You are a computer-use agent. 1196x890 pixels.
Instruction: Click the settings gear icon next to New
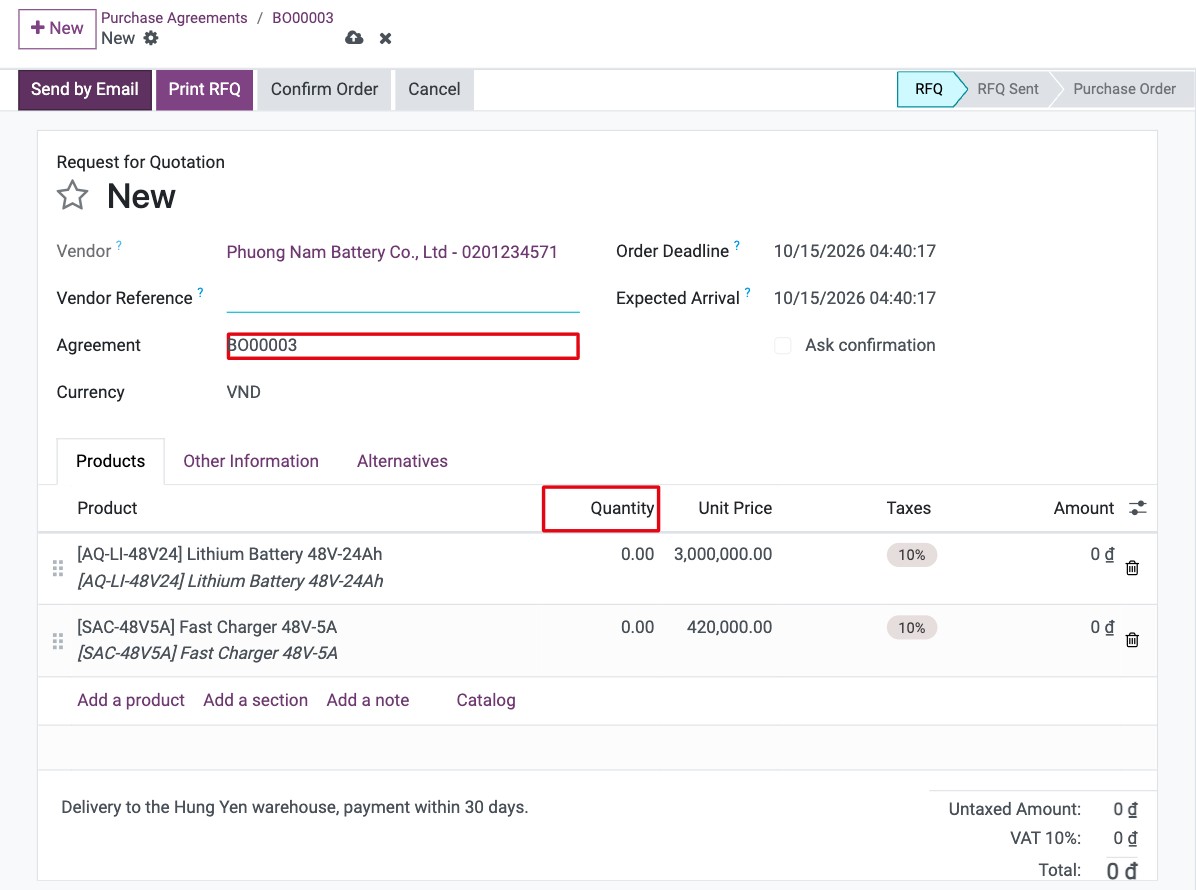coord(151,38)
